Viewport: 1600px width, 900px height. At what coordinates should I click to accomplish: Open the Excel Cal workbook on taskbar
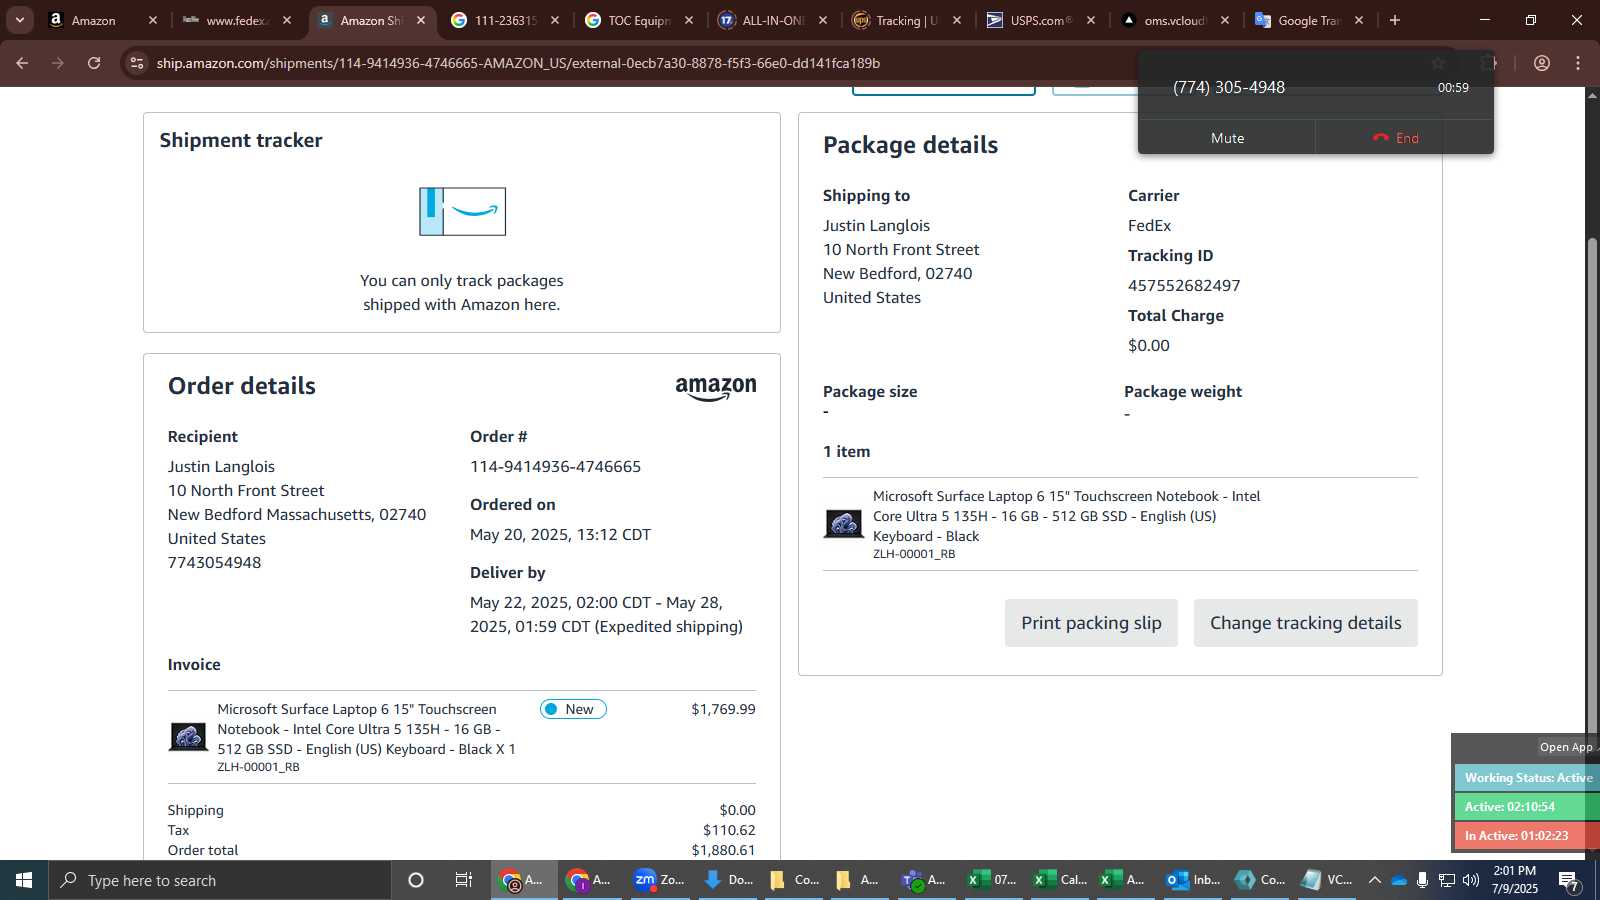1059,880
